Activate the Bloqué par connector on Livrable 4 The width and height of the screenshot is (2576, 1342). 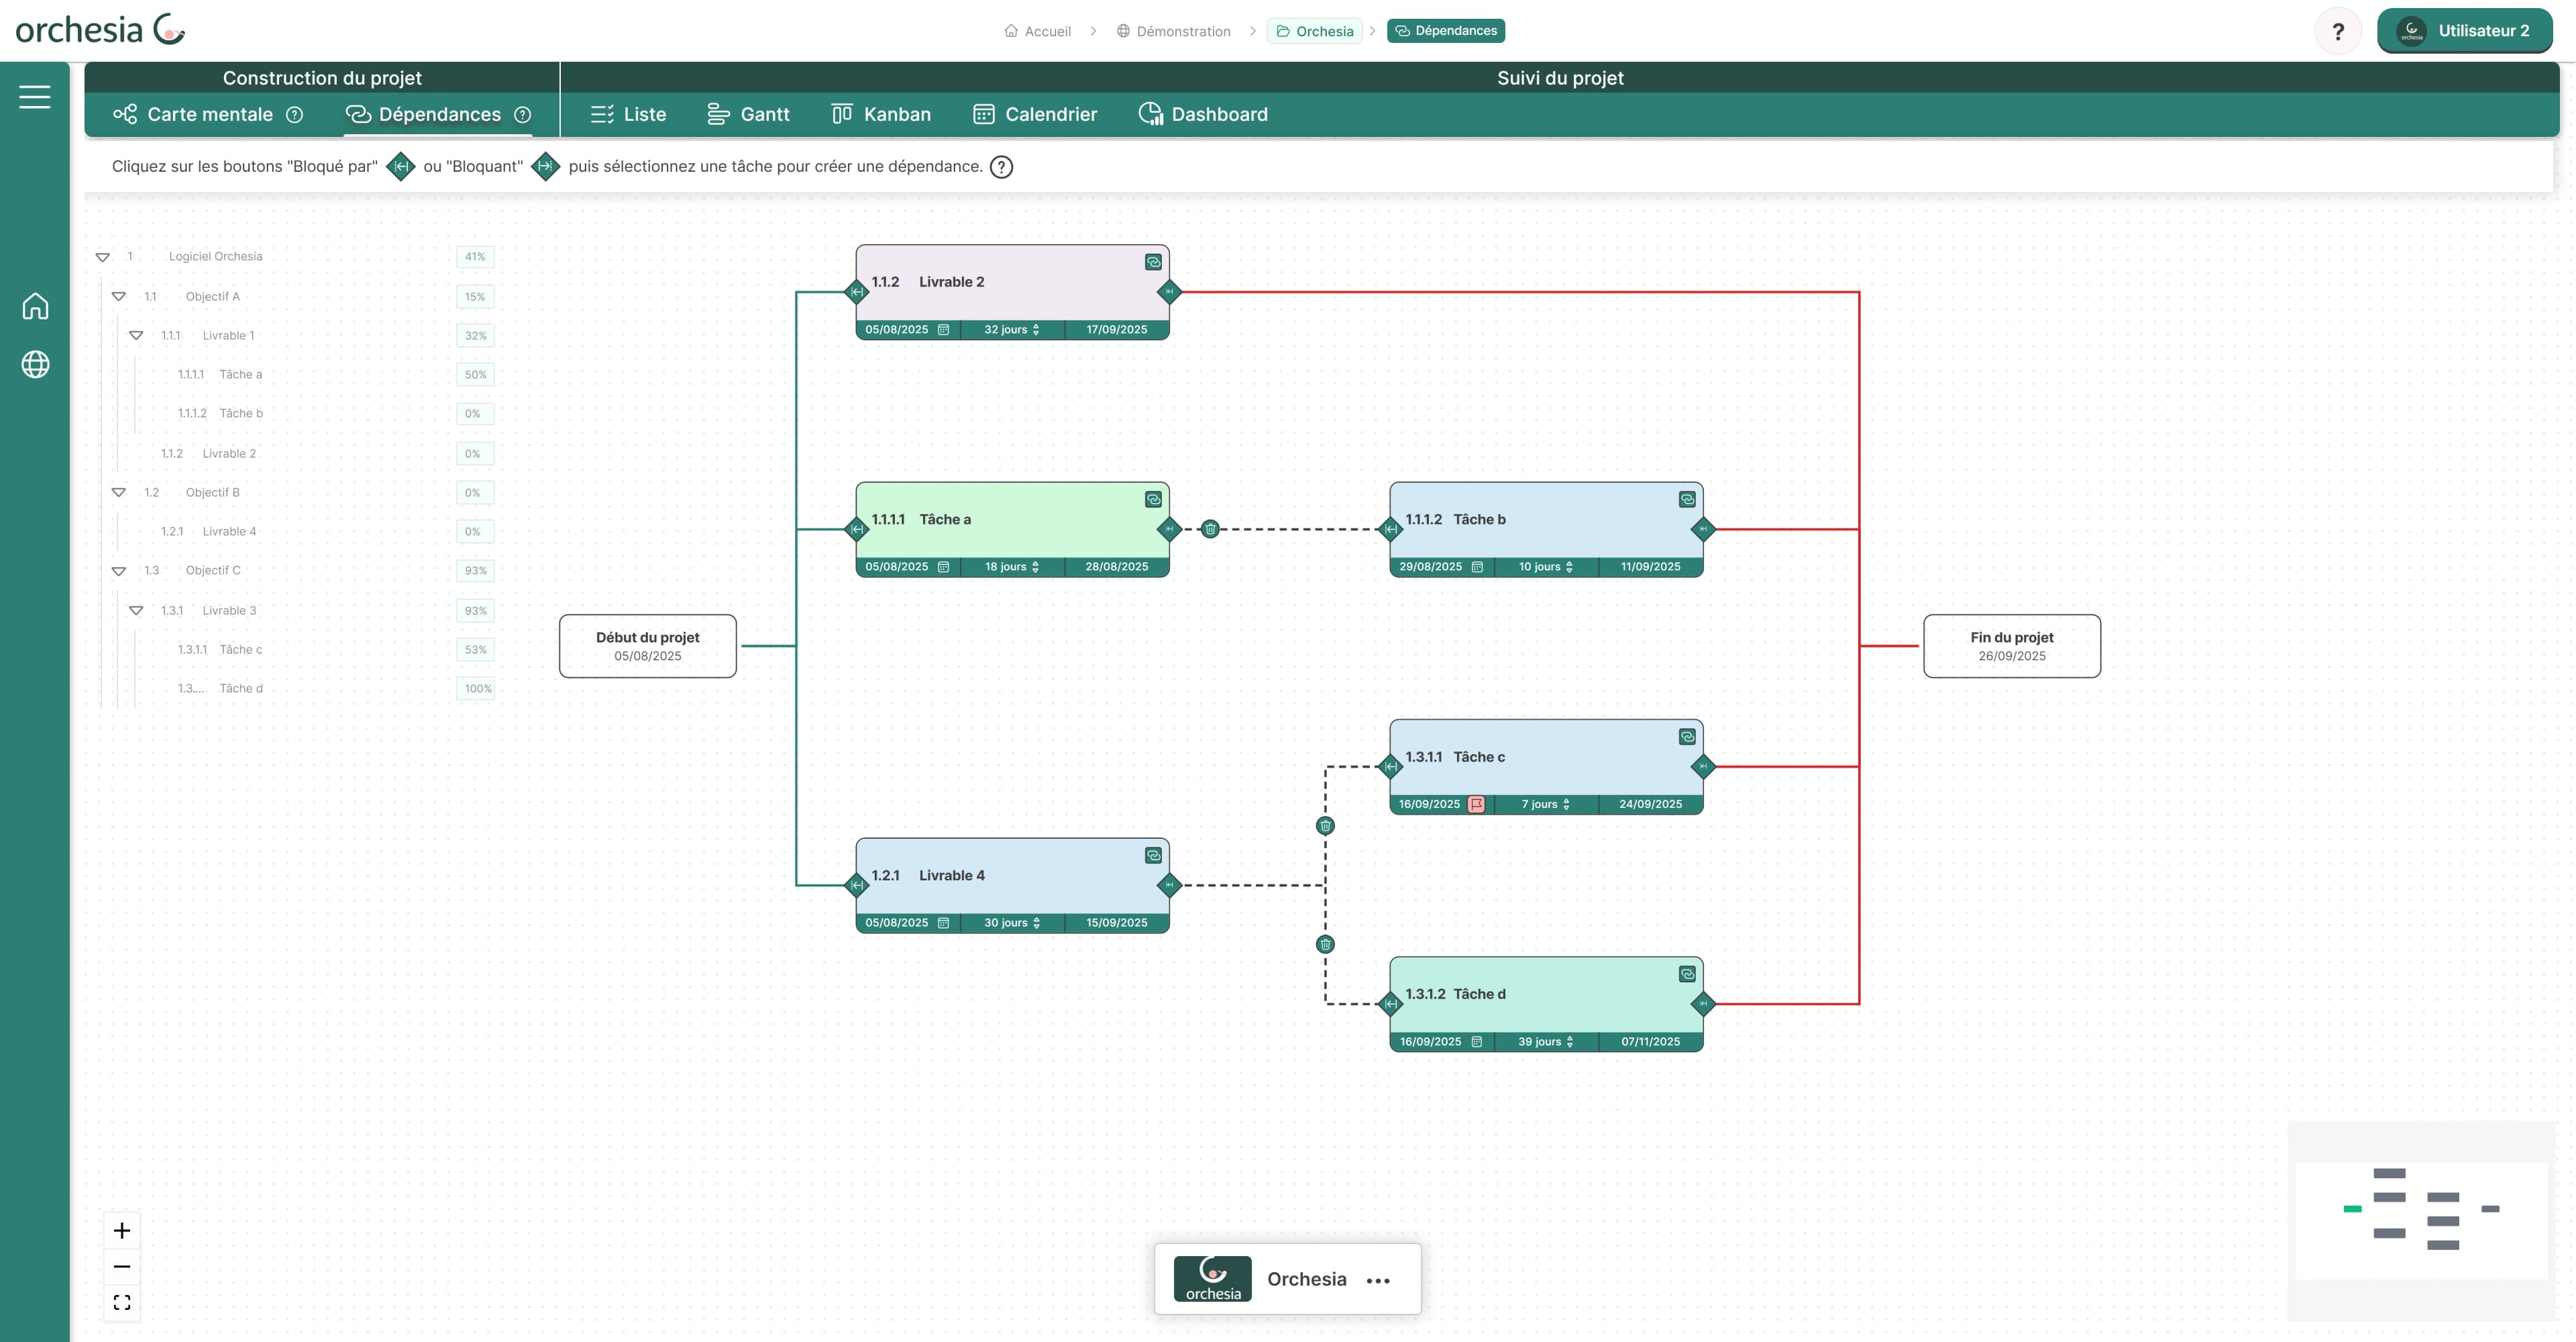[857, 885]
